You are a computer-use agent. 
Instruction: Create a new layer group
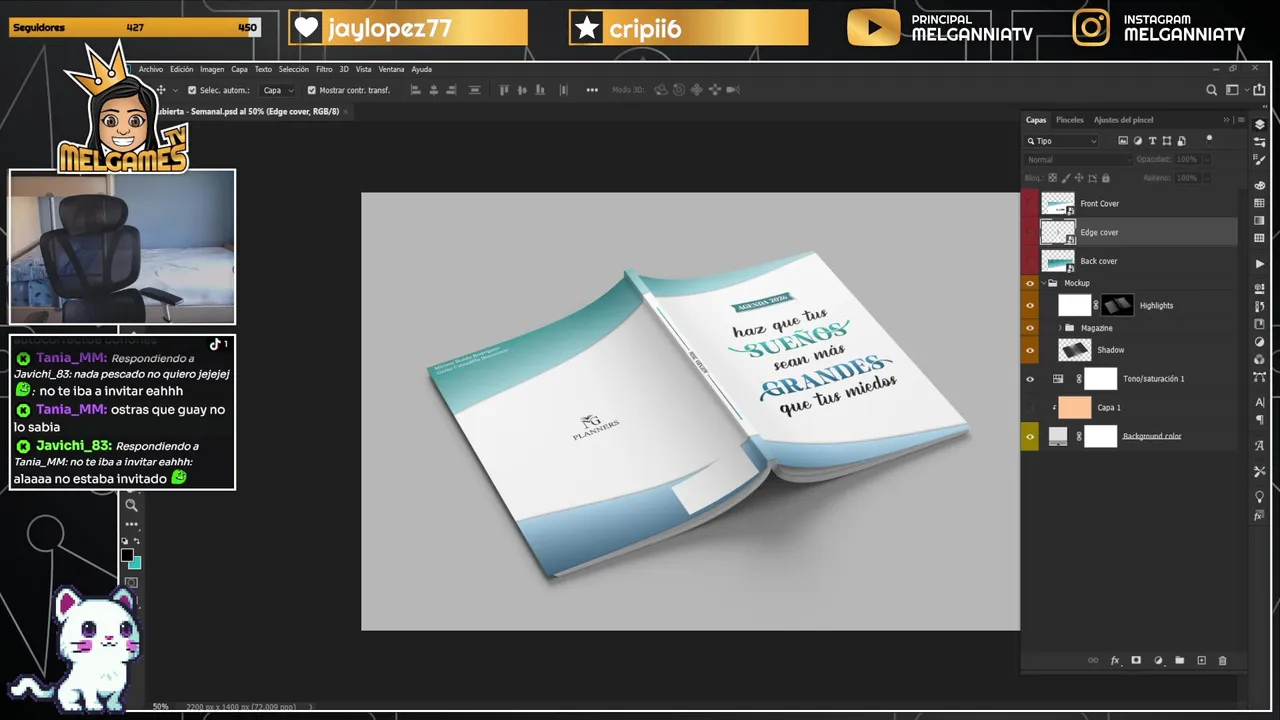(x=1179, y=661)
